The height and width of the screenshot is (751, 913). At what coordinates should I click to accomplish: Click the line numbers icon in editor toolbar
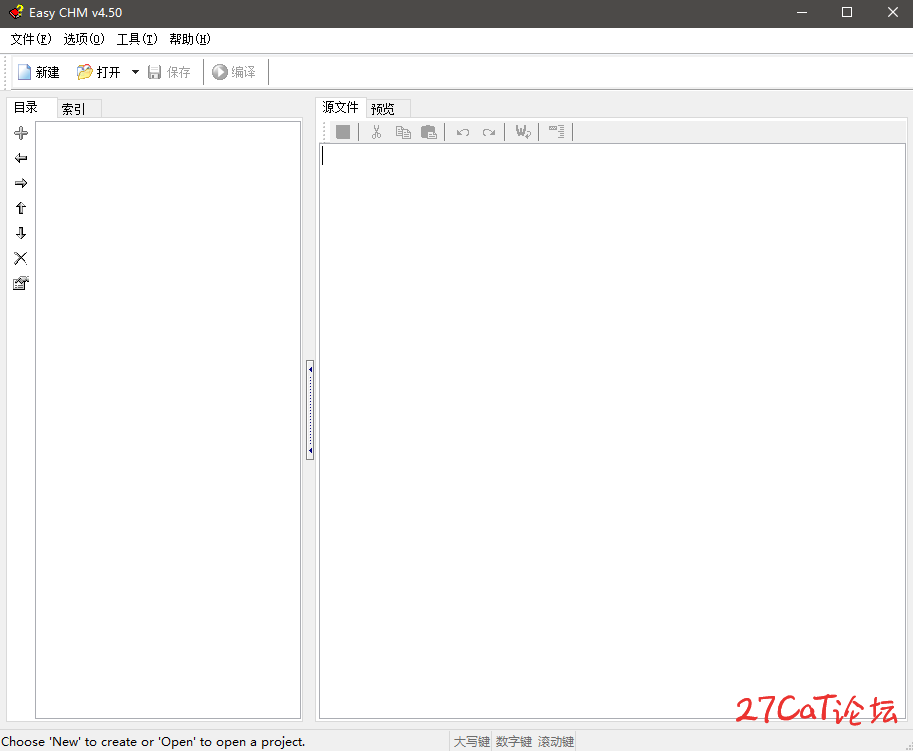[x=557, y=132]
